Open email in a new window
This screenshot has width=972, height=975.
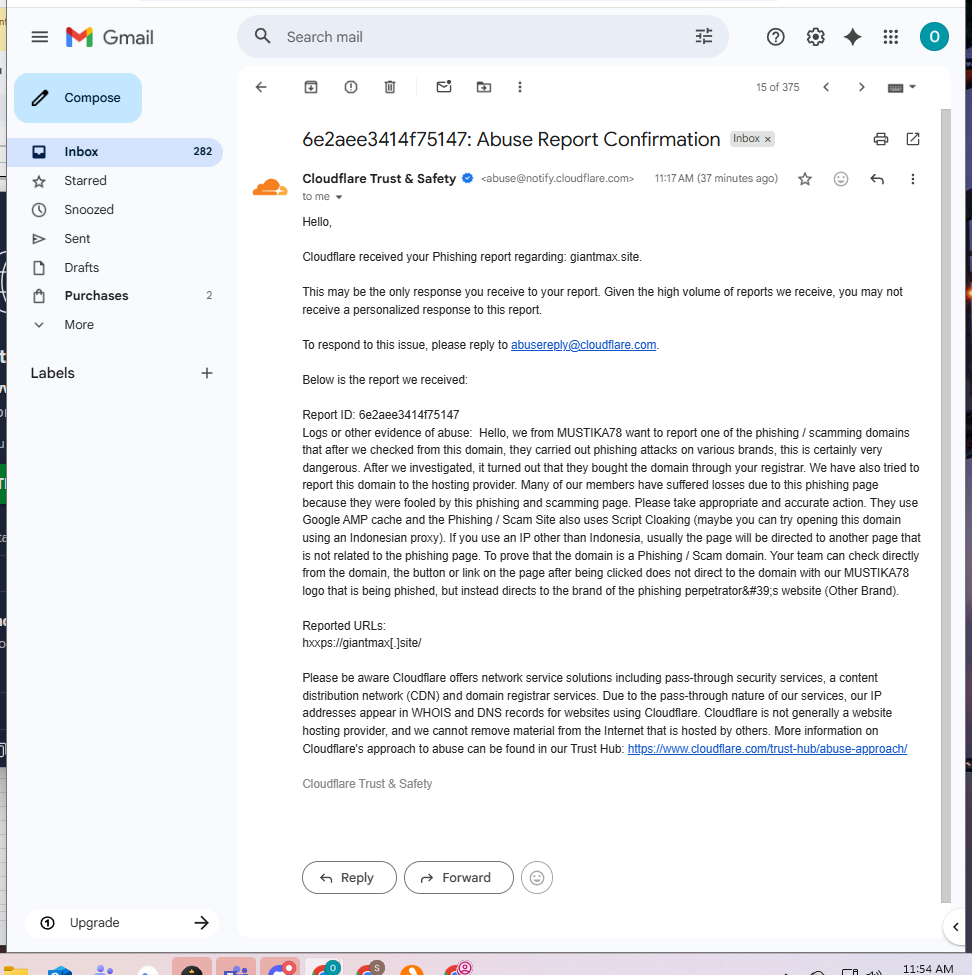(913, 139)
